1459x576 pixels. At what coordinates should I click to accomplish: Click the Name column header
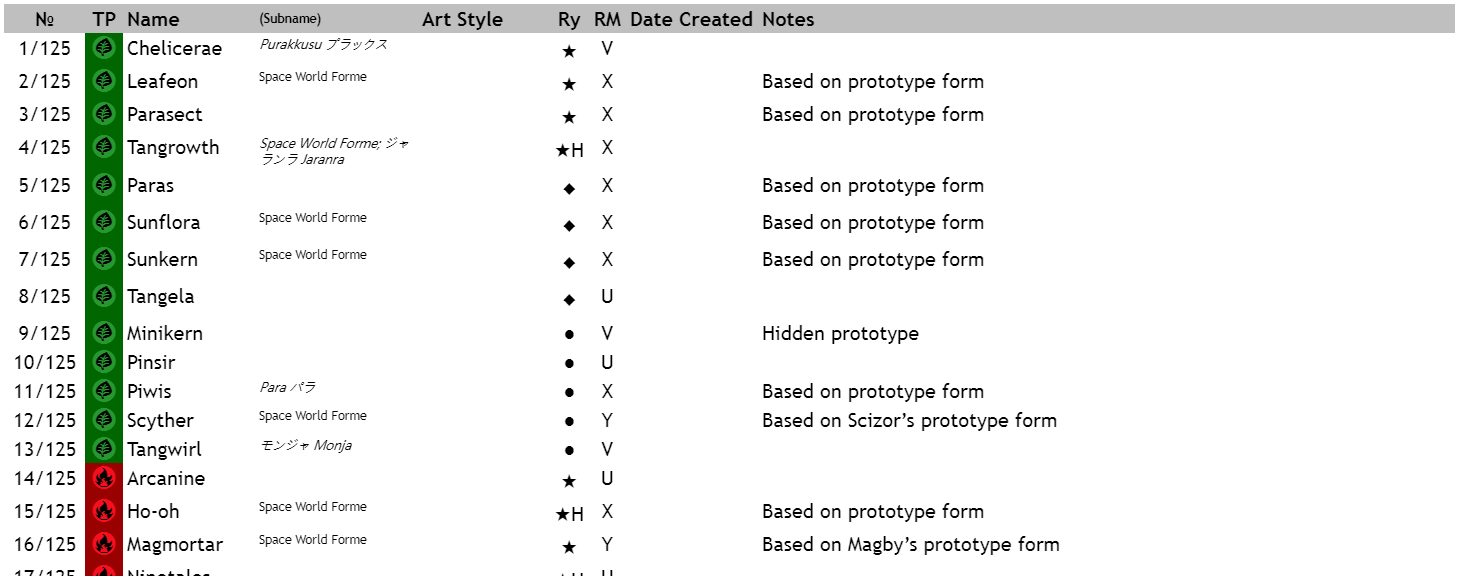coord(153,19)
